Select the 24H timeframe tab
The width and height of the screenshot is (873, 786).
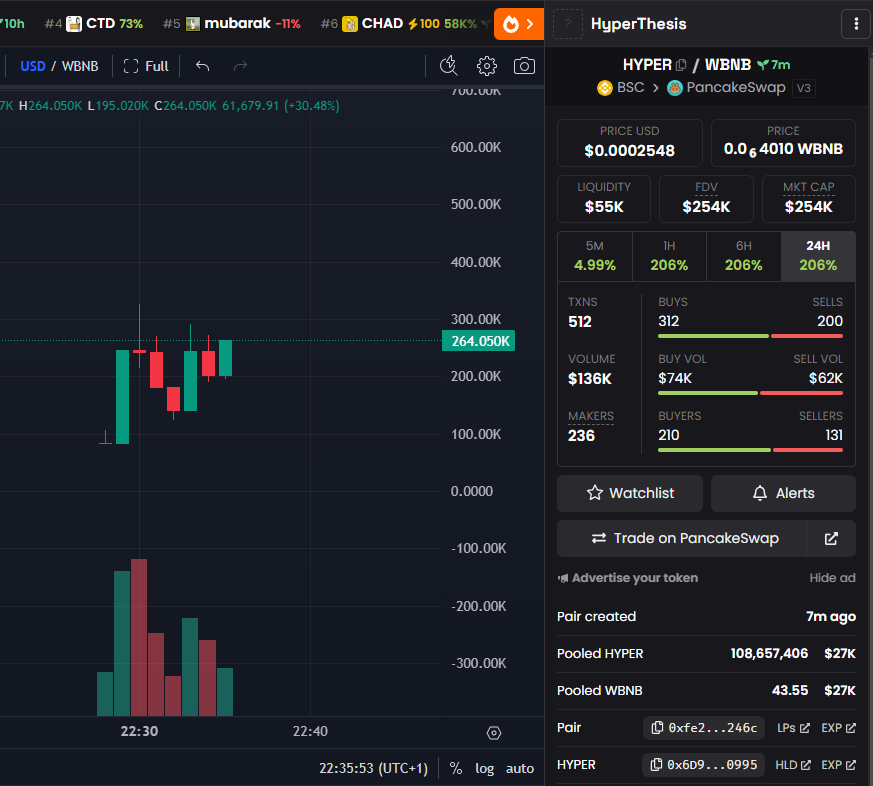[818, 256]
